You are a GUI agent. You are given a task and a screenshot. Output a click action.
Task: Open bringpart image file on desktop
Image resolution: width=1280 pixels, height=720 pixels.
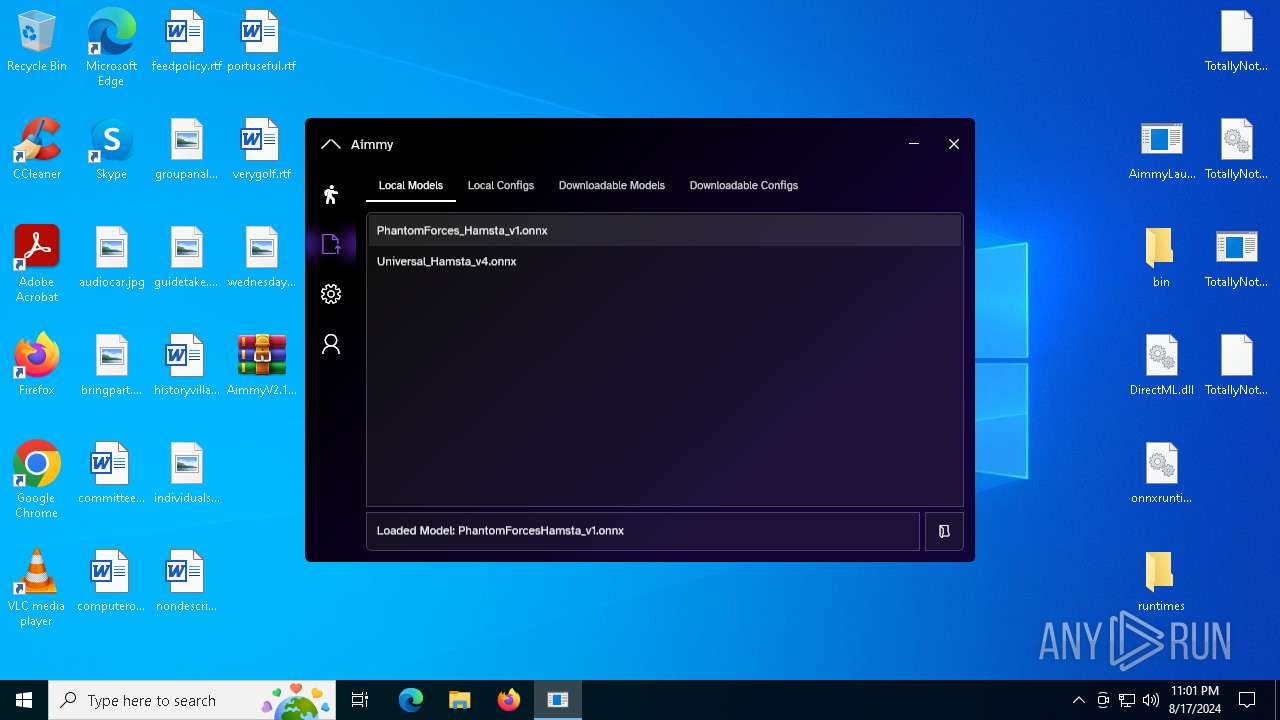coord(112,366)
